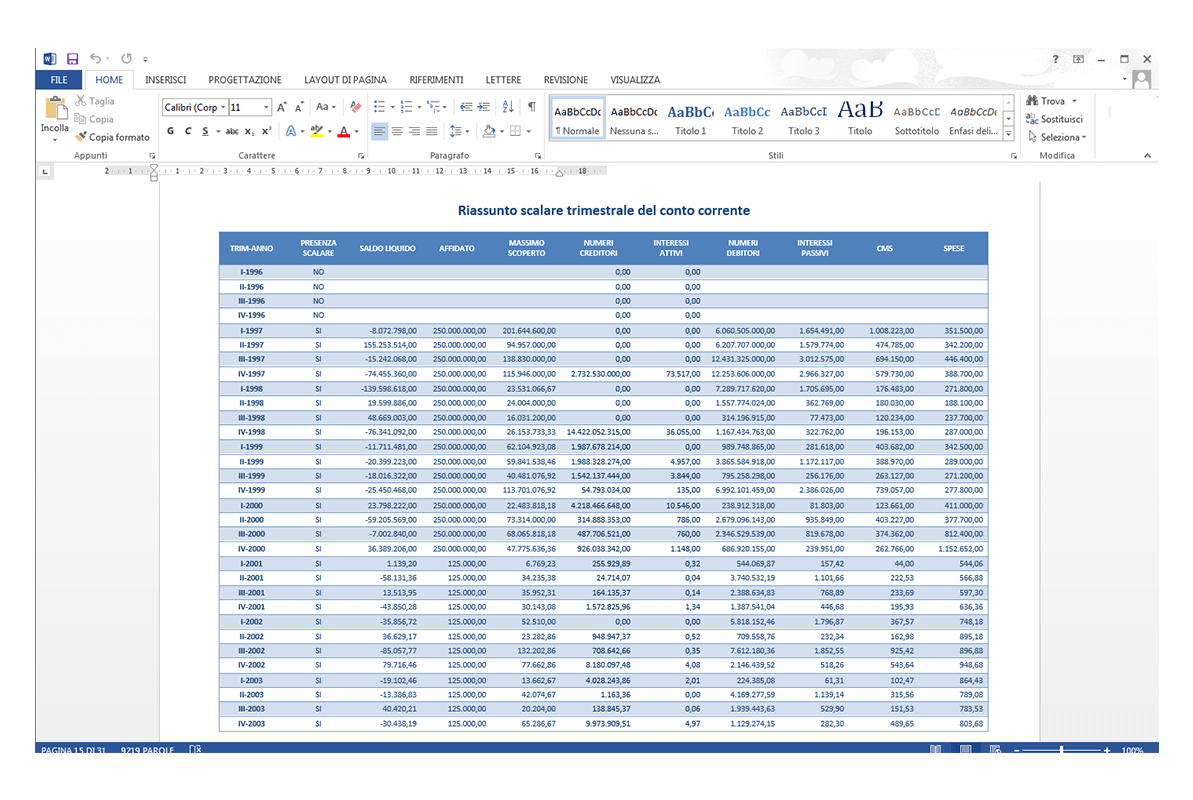Align text left

pos(379,132)
